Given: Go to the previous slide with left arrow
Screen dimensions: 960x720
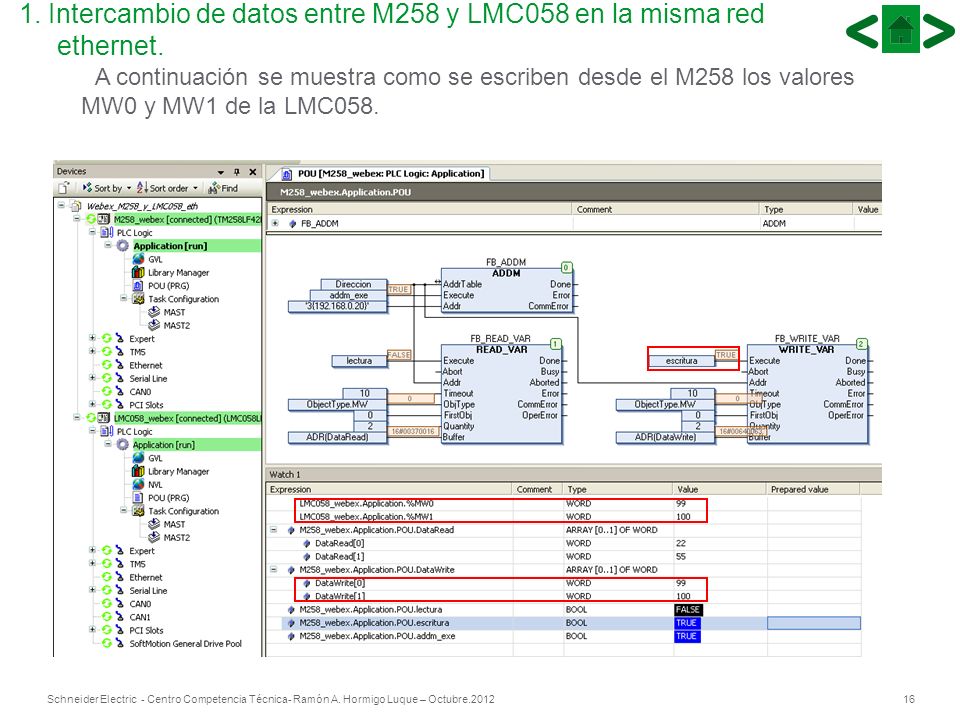Looking at the screenshot, I should (x=863, y=29).
